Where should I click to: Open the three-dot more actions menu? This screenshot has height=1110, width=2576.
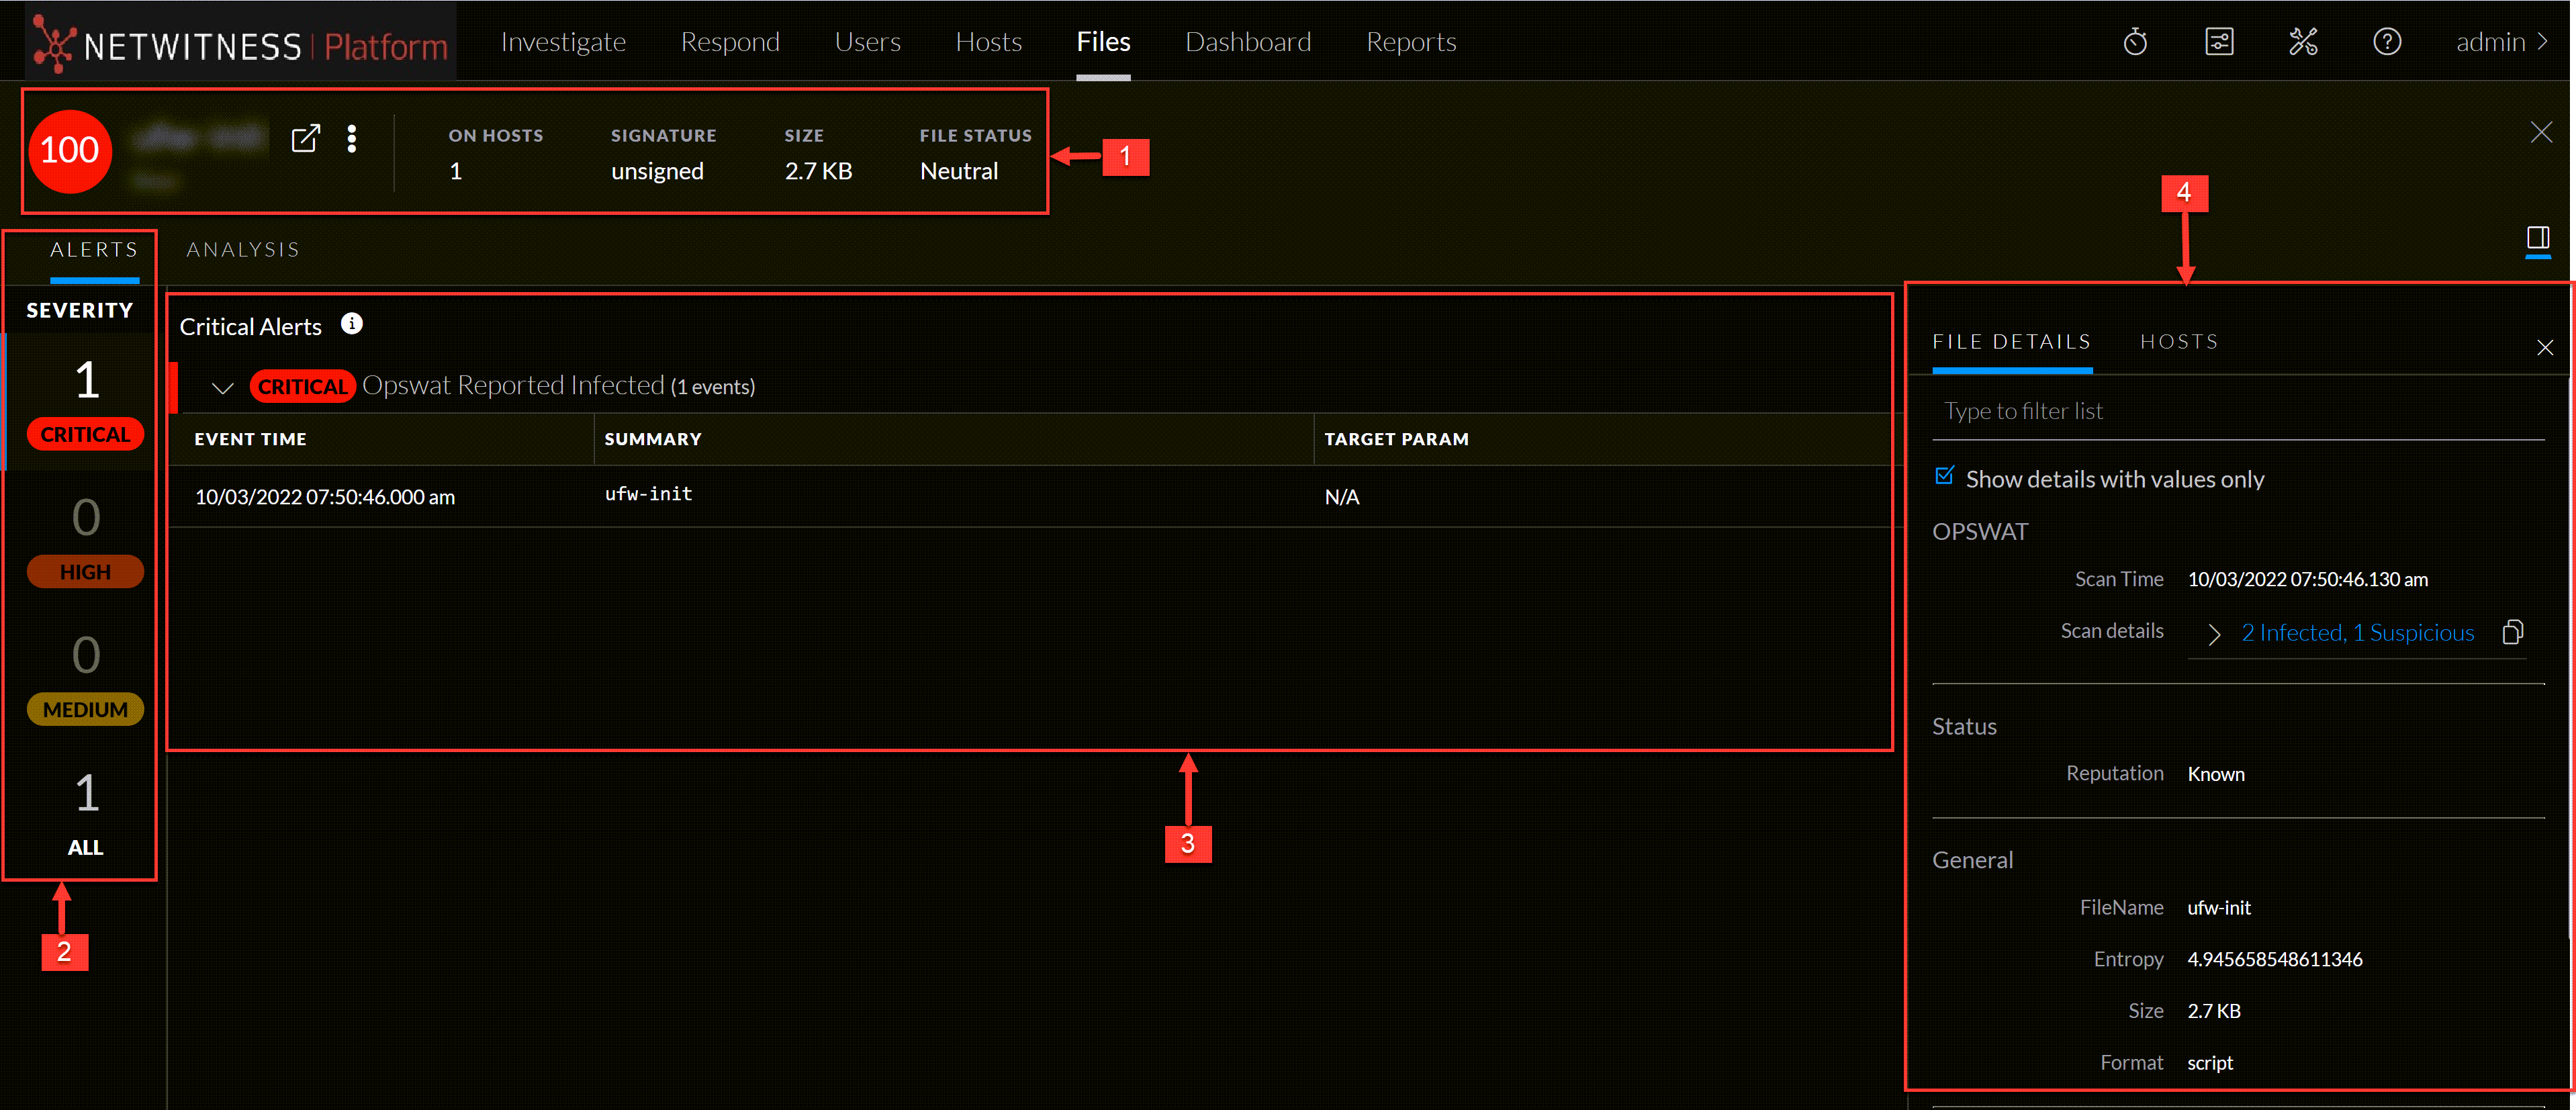[352, 139]
